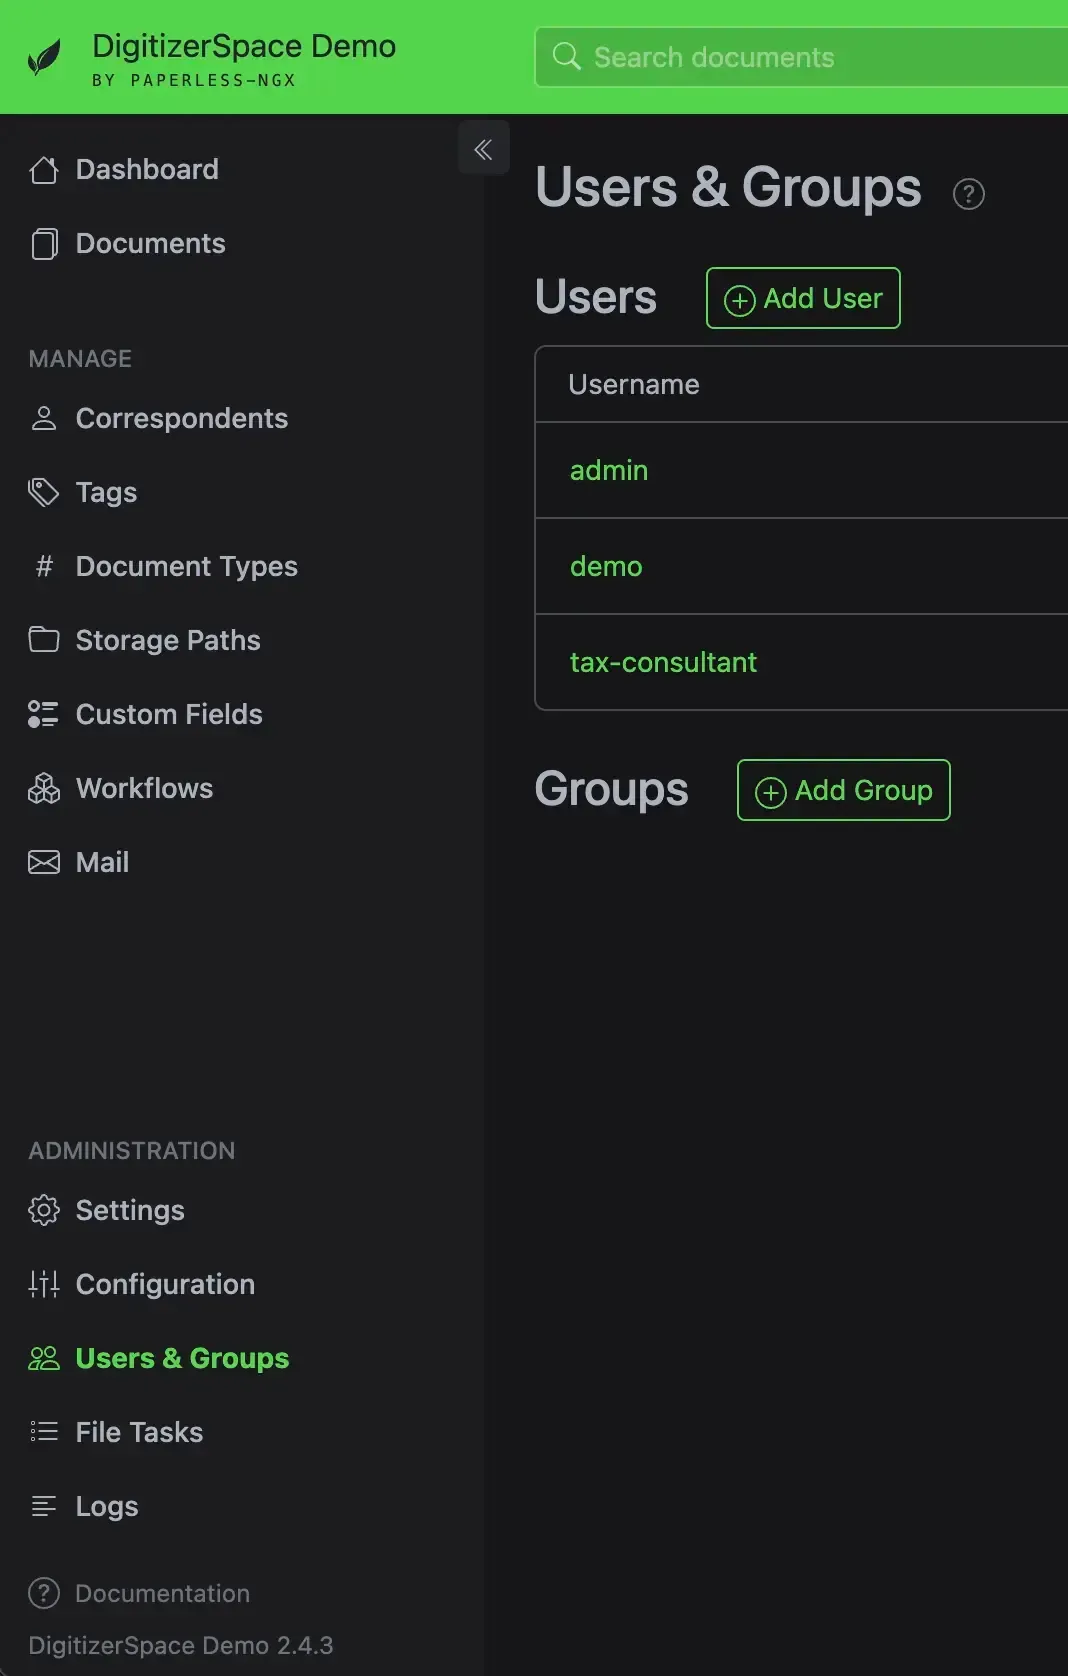1068x1676 pixels.
Task: Click the Logs lines icon
Action: (44, 1506)
